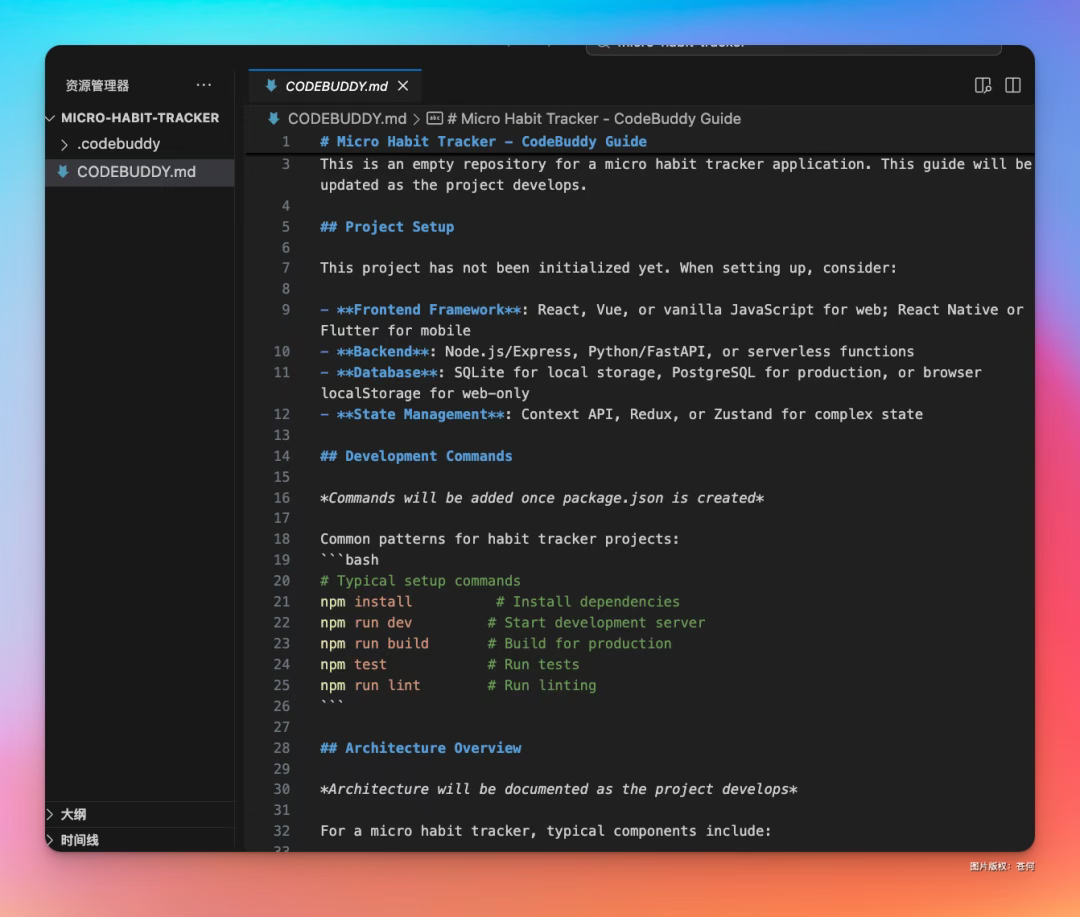Screen dimensions: 1080x917
Task: Open the markdown preview to the side
Action: pos(983,86)
